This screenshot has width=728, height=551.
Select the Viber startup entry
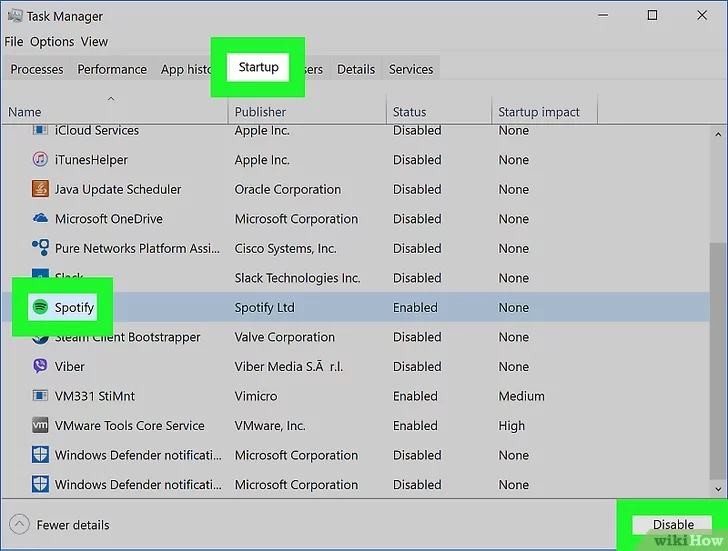[70, 366]
